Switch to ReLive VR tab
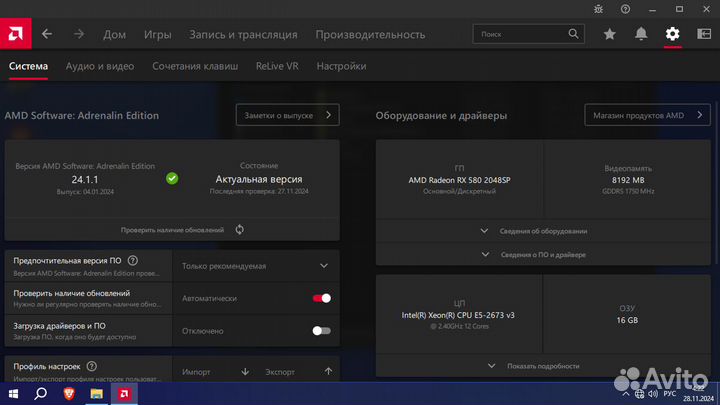 pos(277,66)
